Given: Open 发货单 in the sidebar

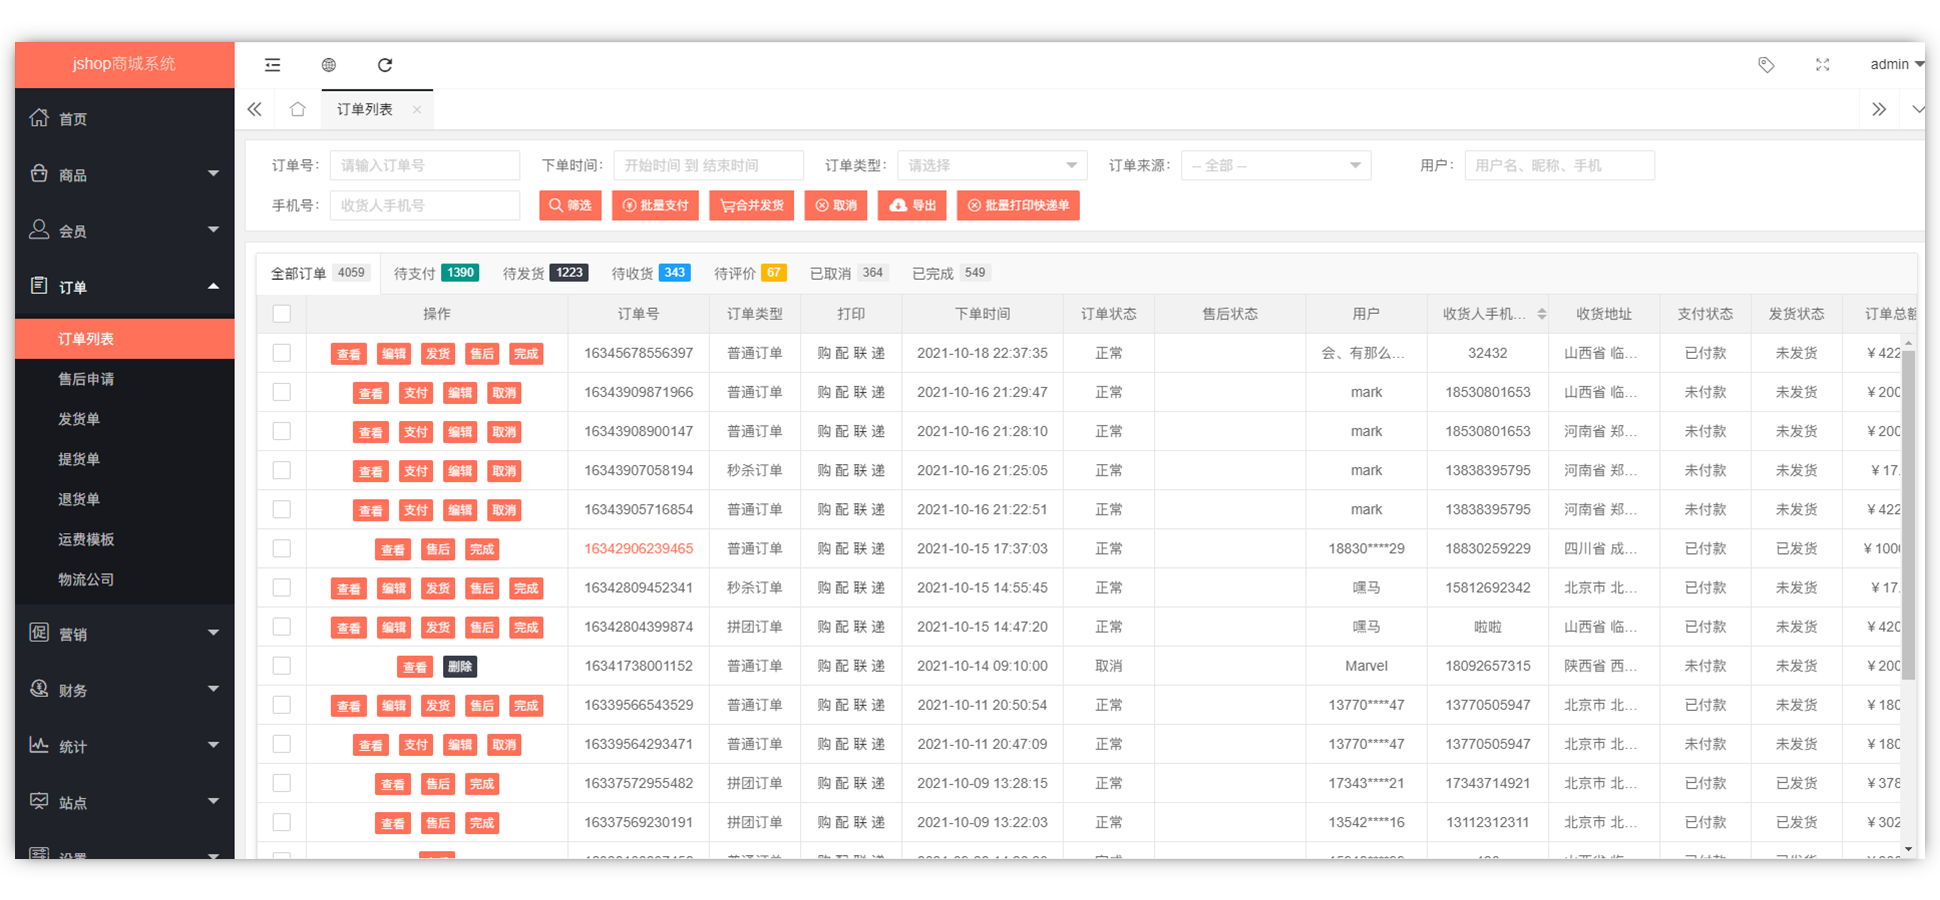Looking at the screenshot, I should tap(125, 419).
